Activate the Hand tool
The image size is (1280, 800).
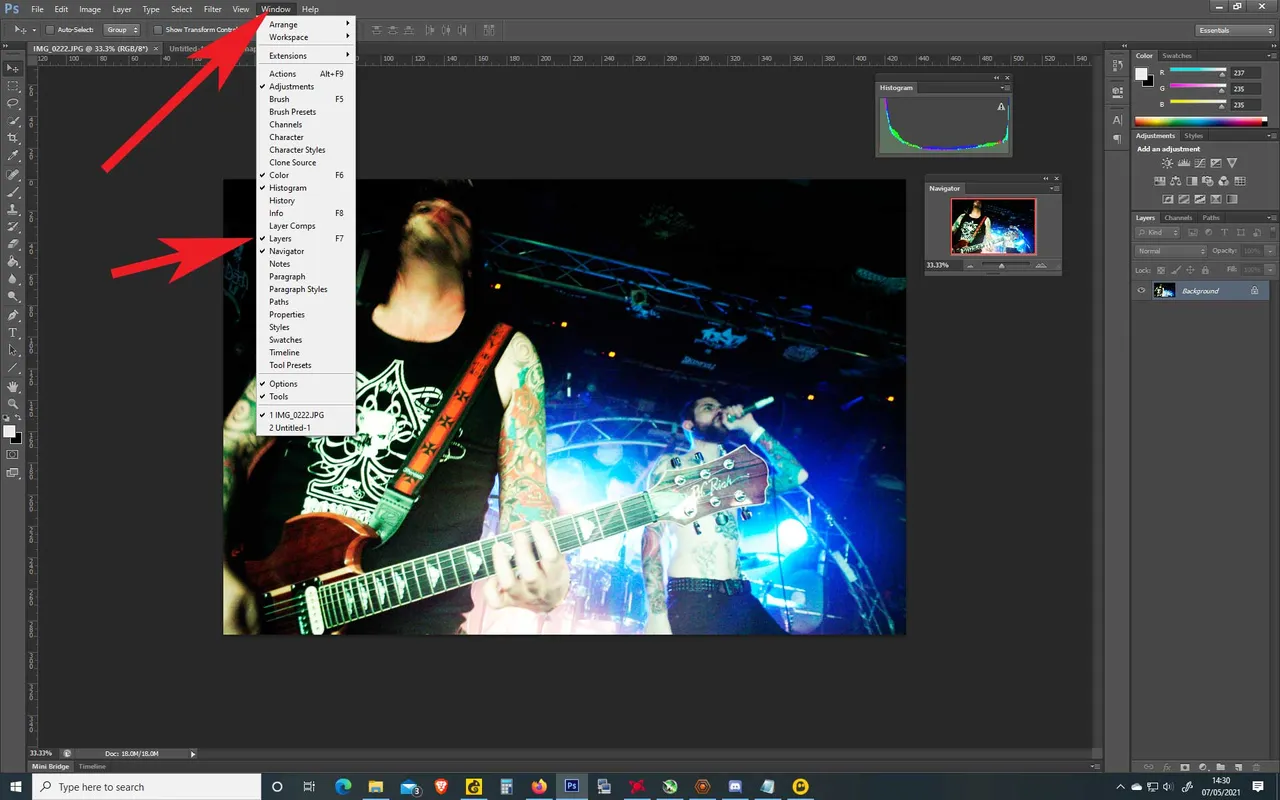click(13, 386)
